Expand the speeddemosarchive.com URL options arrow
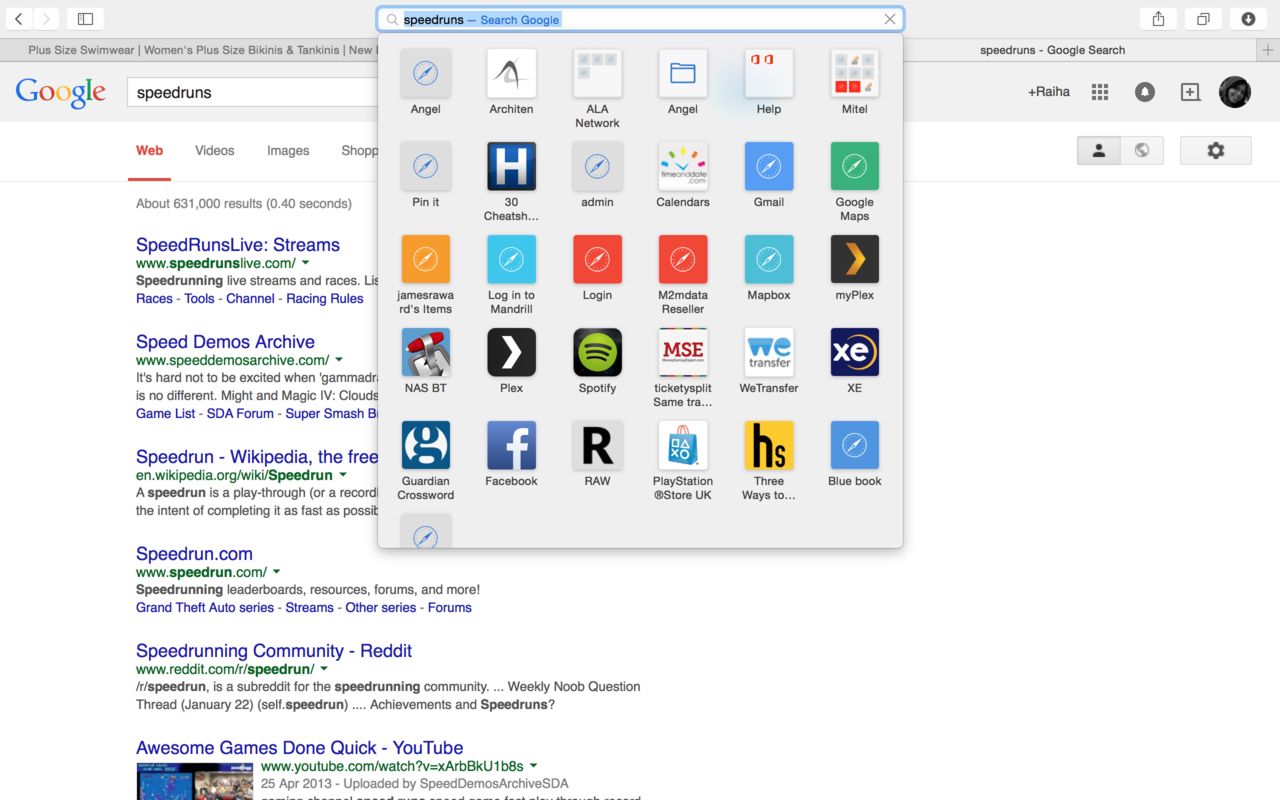 (x=339, y=360)
